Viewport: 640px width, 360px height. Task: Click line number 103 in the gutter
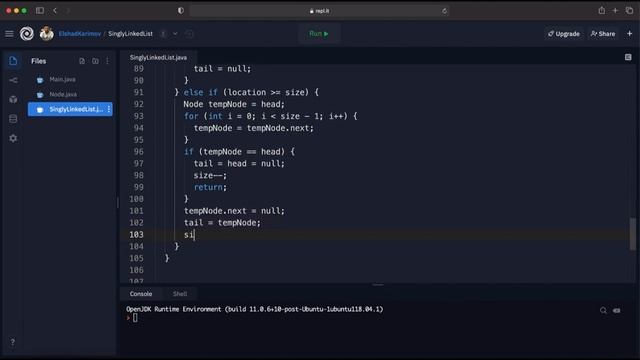pyautogui.click(x=136, y=235)
